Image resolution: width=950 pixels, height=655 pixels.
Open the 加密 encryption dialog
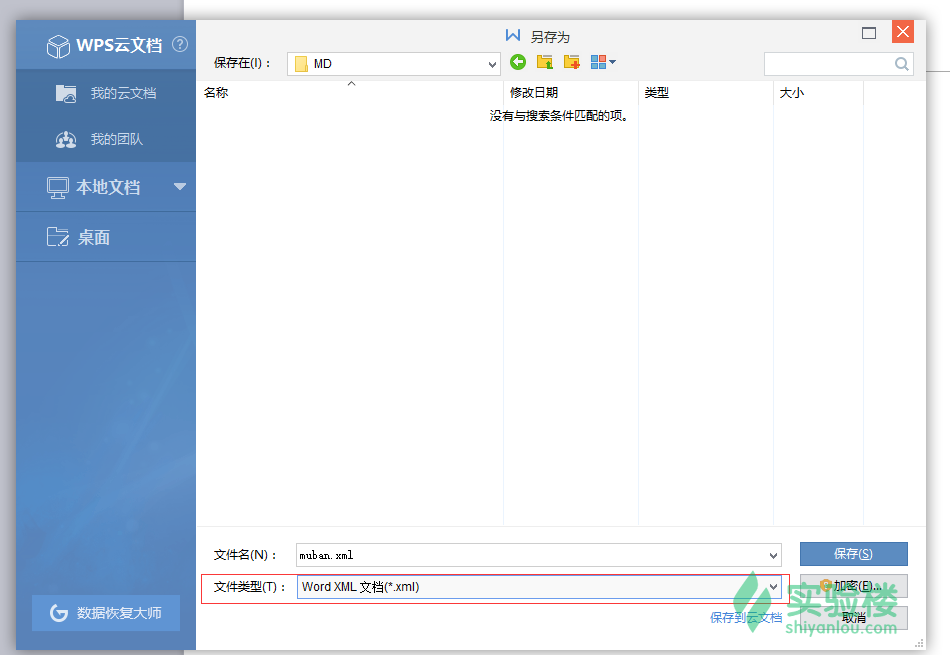coord(853,587)
